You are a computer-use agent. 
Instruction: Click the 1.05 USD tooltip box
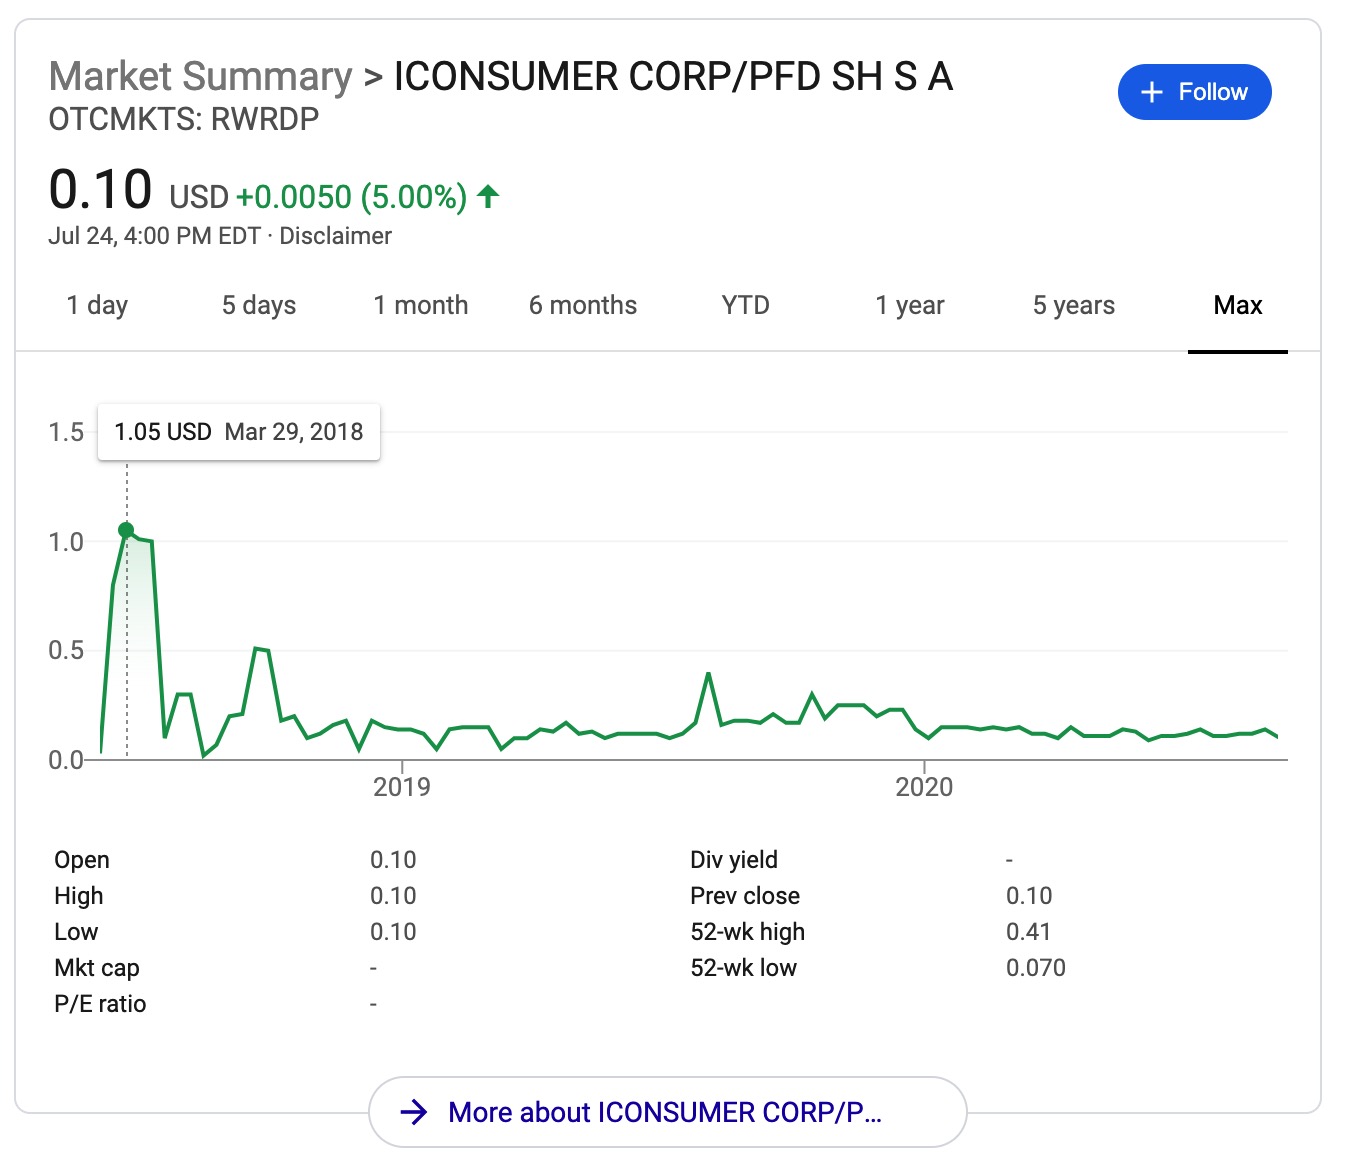click(239, 432)
